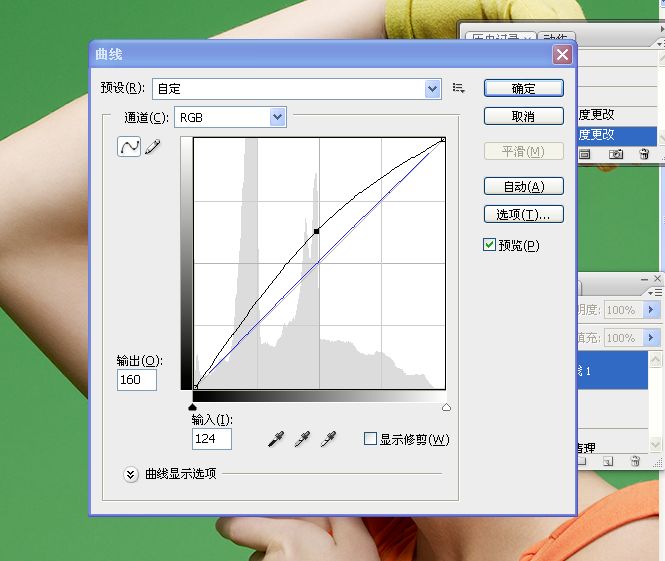
Task: Click the Layers panel scrollbar down arrow
Action: point(655,444)
